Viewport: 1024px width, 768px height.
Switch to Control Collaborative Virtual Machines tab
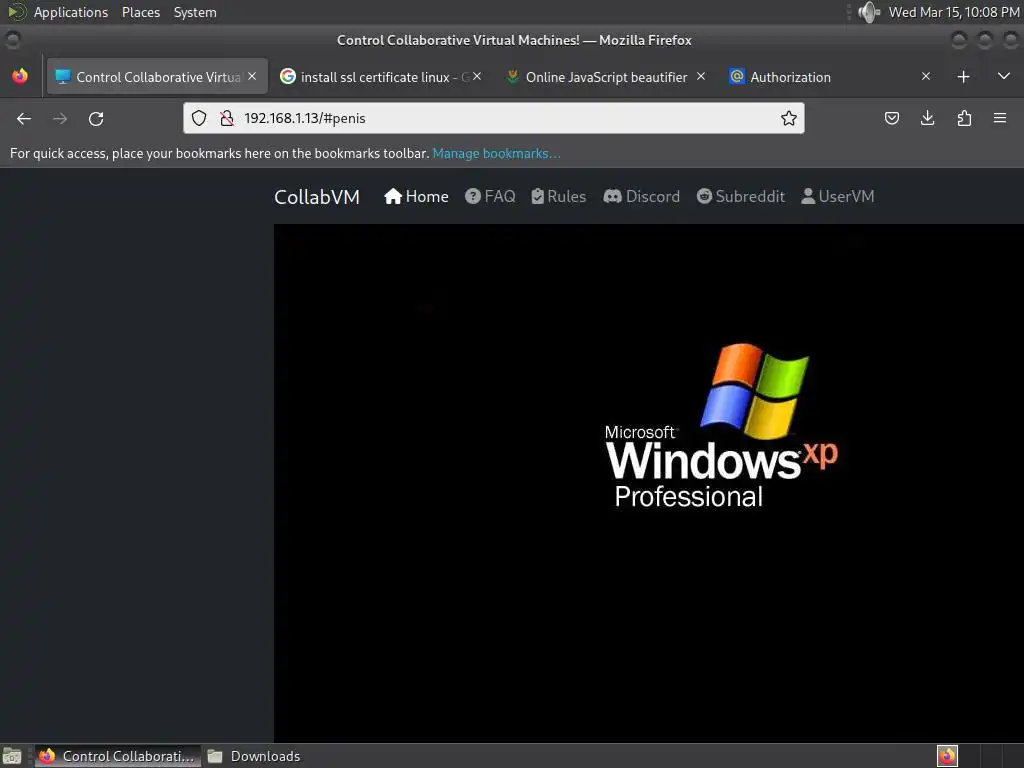[x=157, y=77]
